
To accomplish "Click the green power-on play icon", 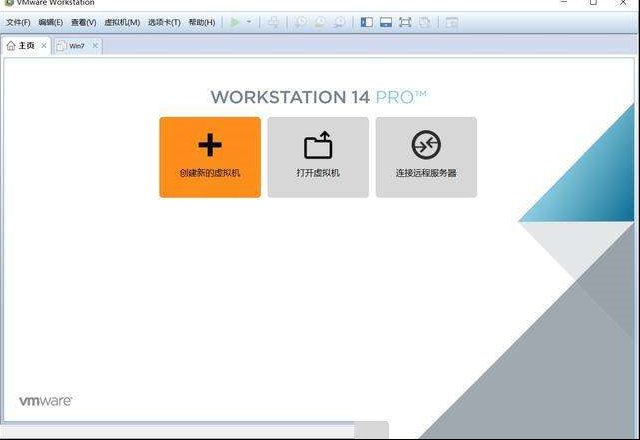I will (x=235, y=22).
